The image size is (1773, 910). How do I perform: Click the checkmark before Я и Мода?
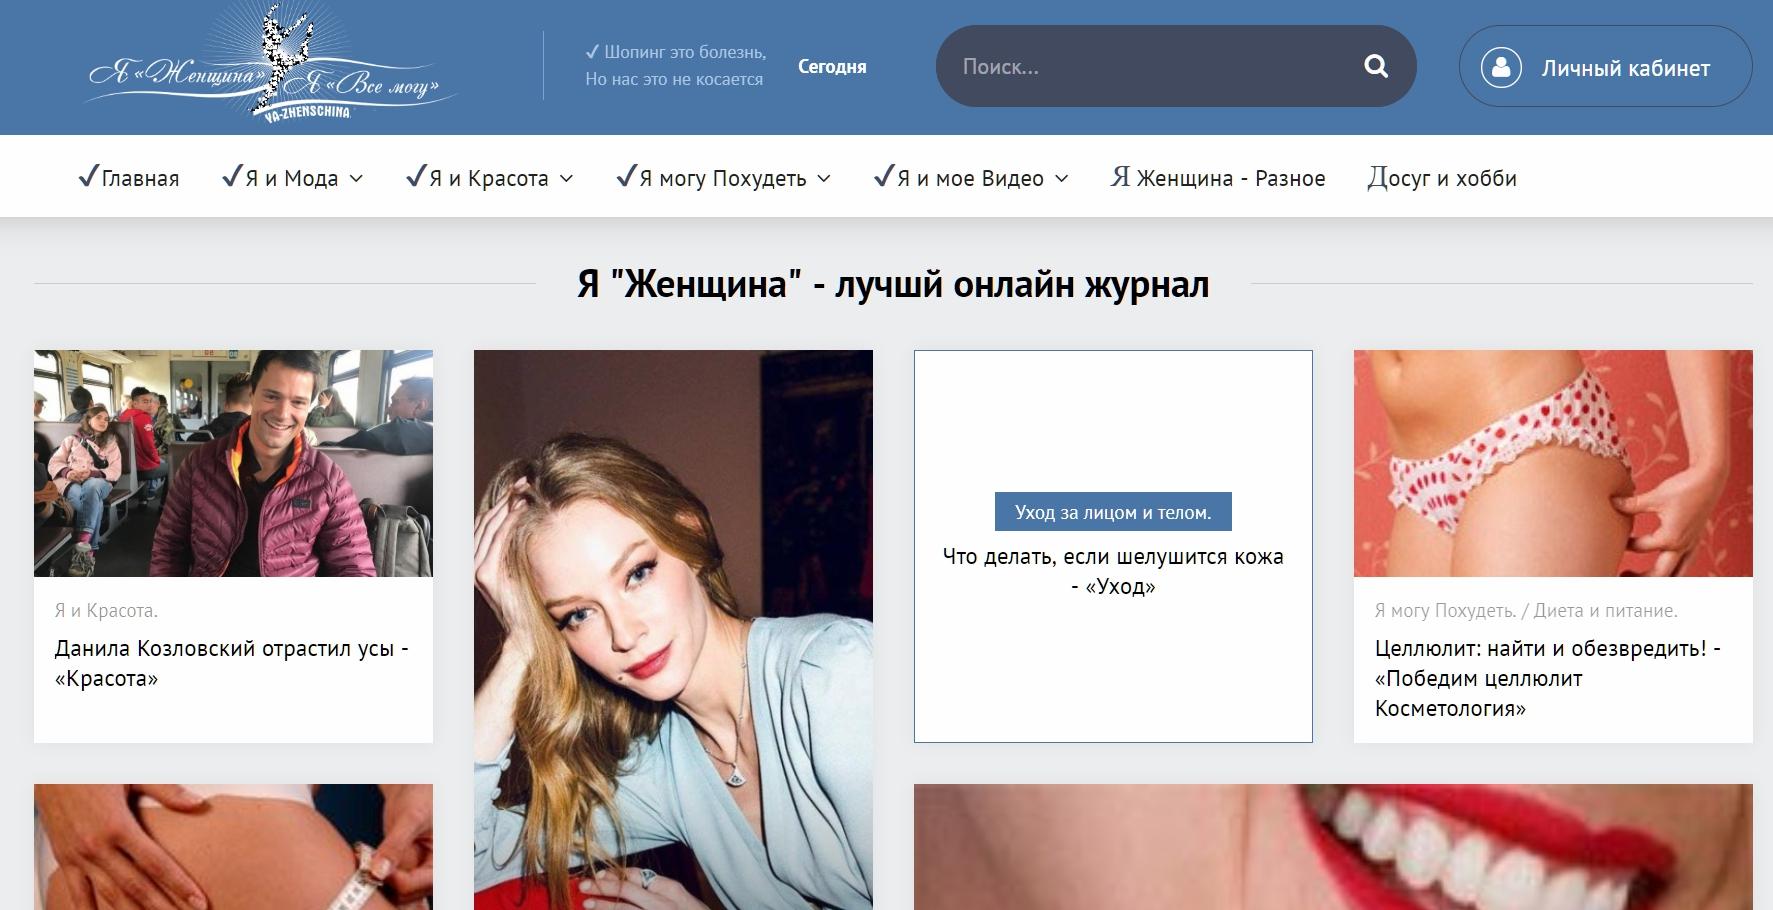(x=231, y=177)
